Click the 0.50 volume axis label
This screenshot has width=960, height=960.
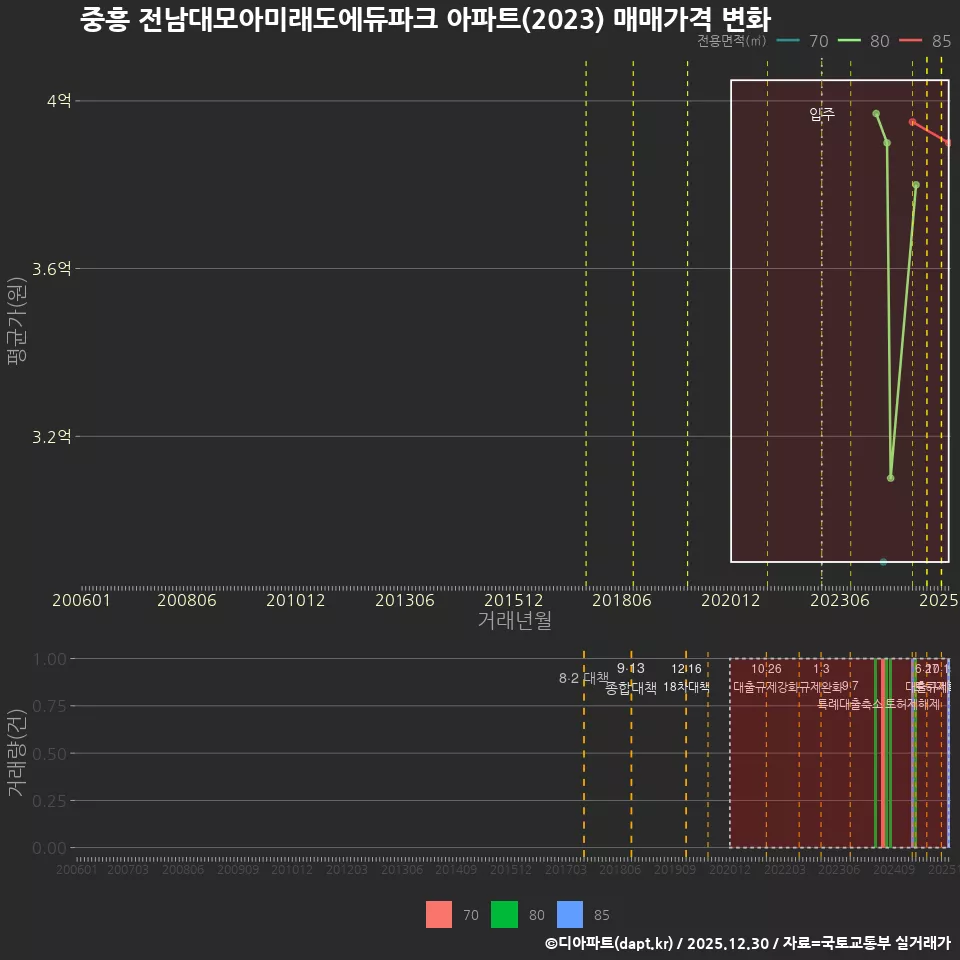pos(49,754)
